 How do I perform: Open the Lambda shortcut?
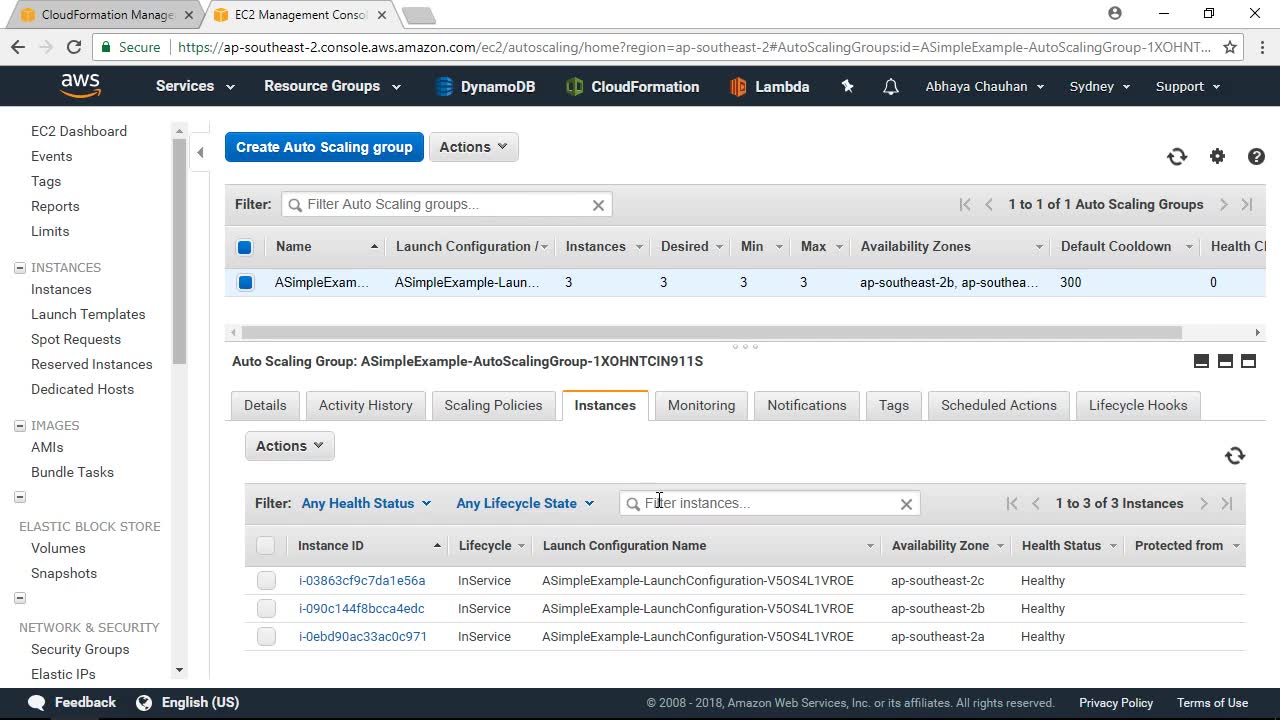click(769, 87)
